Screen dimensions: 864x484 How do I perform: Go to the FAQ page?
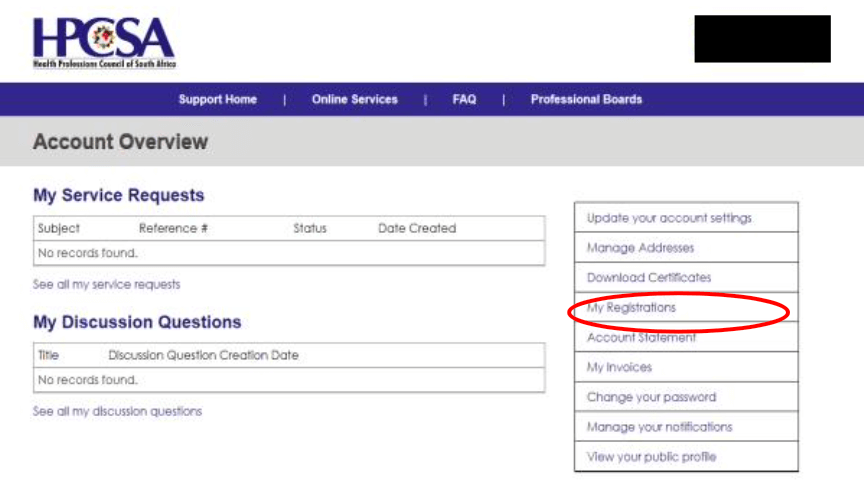[464, 99]
